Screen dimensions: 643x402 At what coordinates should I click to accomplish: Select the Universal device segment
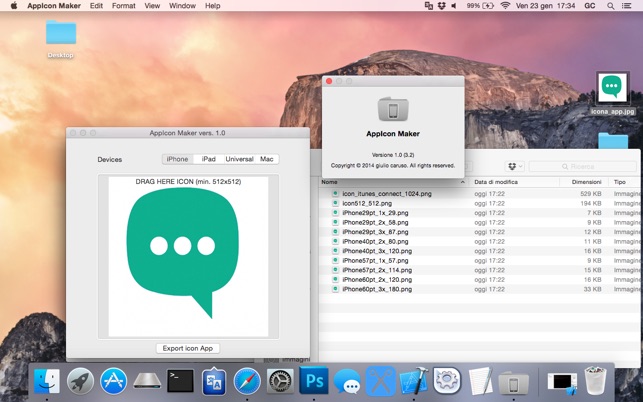pyautogui.click(x=239, y=159)
